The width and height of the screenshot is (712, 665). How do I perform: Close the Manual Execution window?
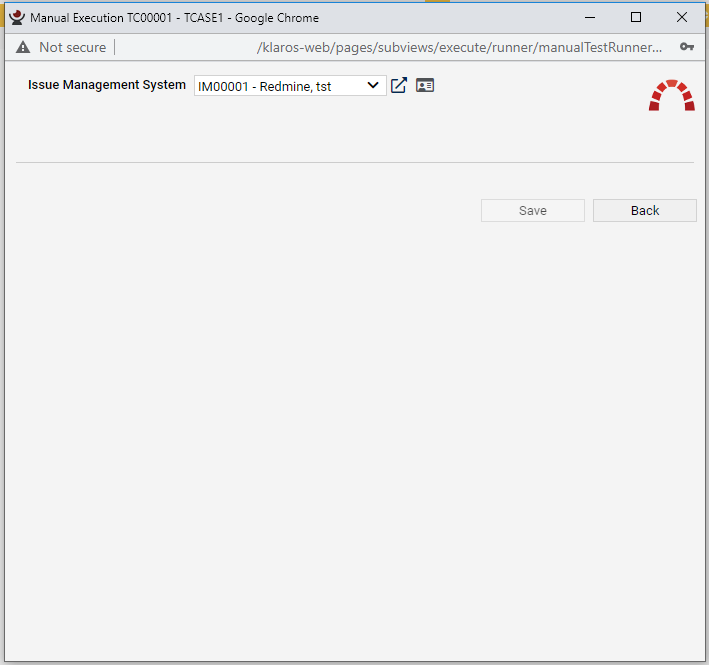point(682,17)
